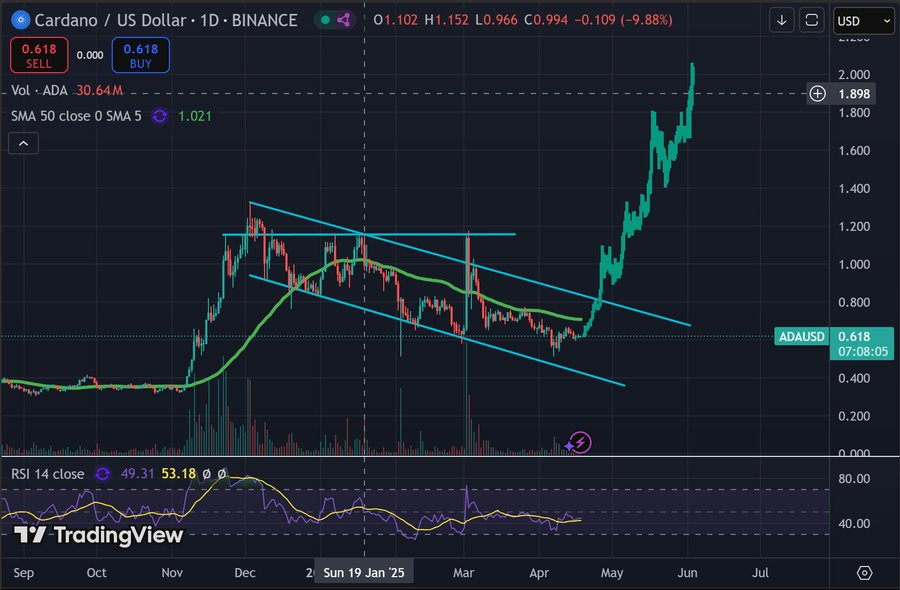Select the SMA 50 close indicator legend
Screen dimensions: 900x590
point(76,116)
